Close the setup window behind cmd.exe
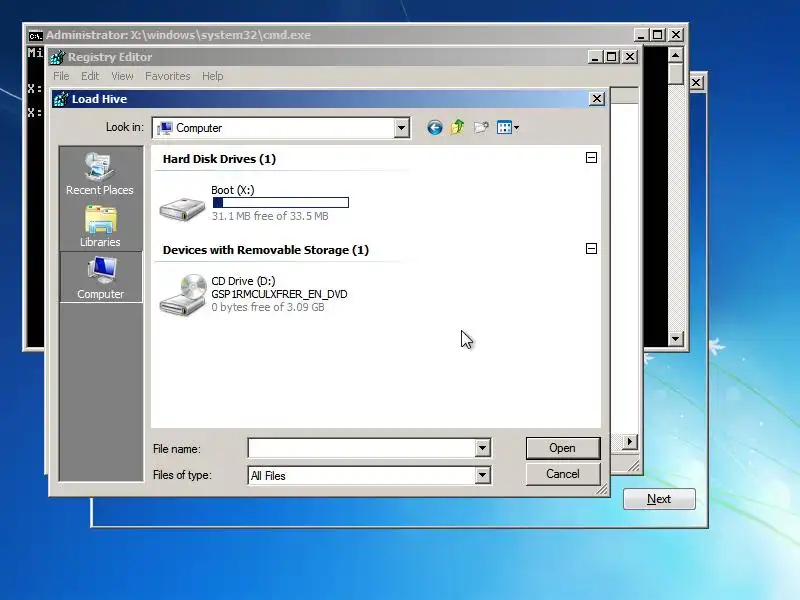This screenshot has width=800, height=600. pyautogui.click(x=696, y=83)
